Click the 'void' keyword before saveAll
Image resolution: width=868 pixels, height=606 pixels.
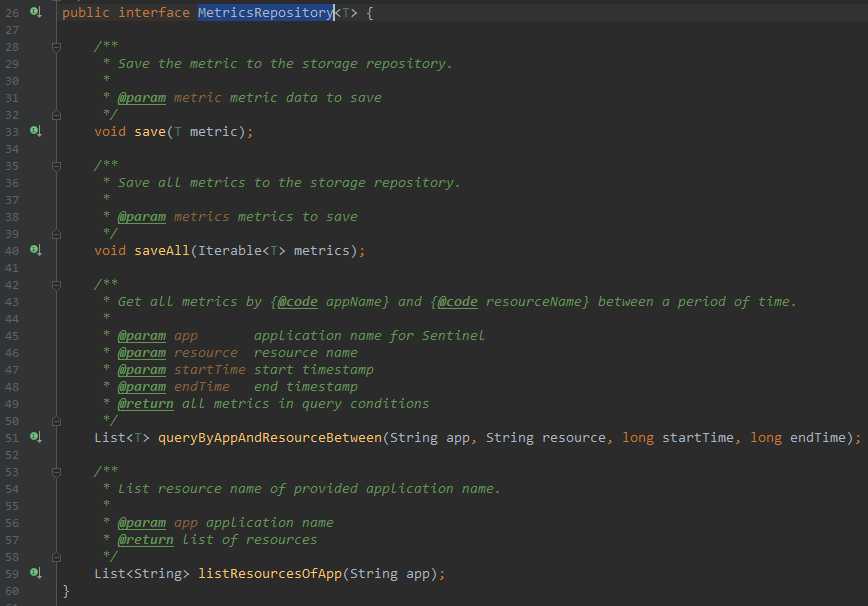click(110, 251)
